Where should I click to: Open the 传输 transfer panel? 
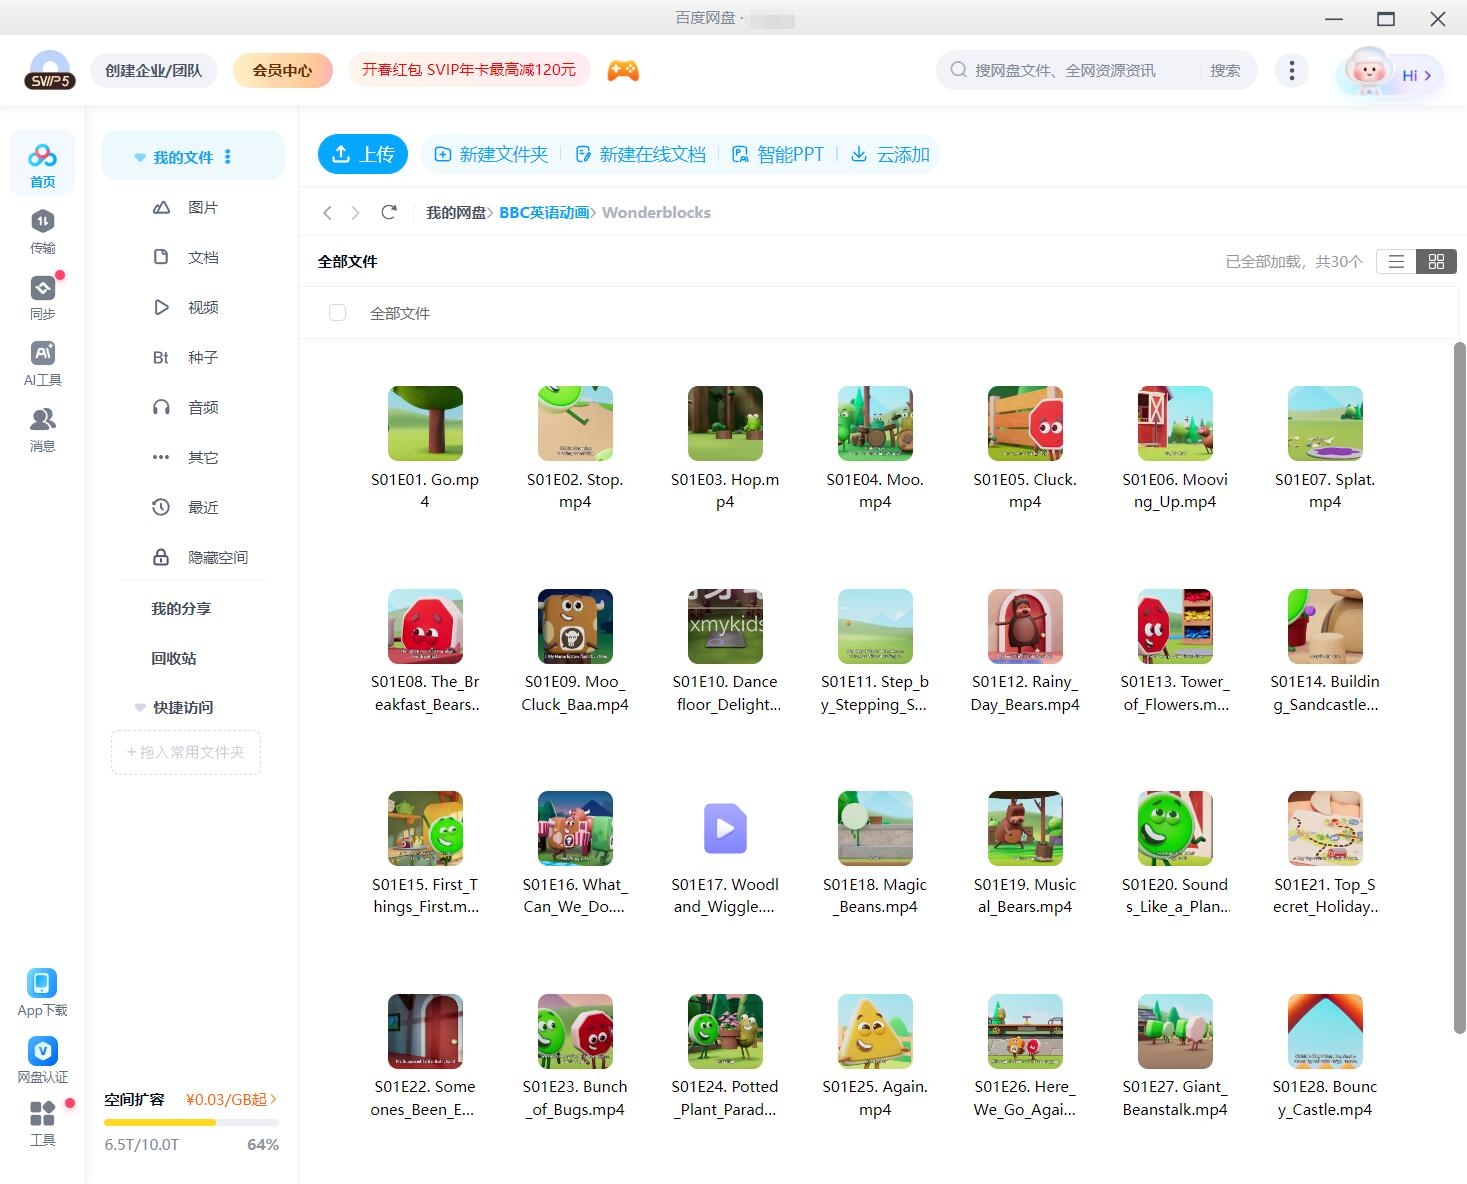click(42, 230)
